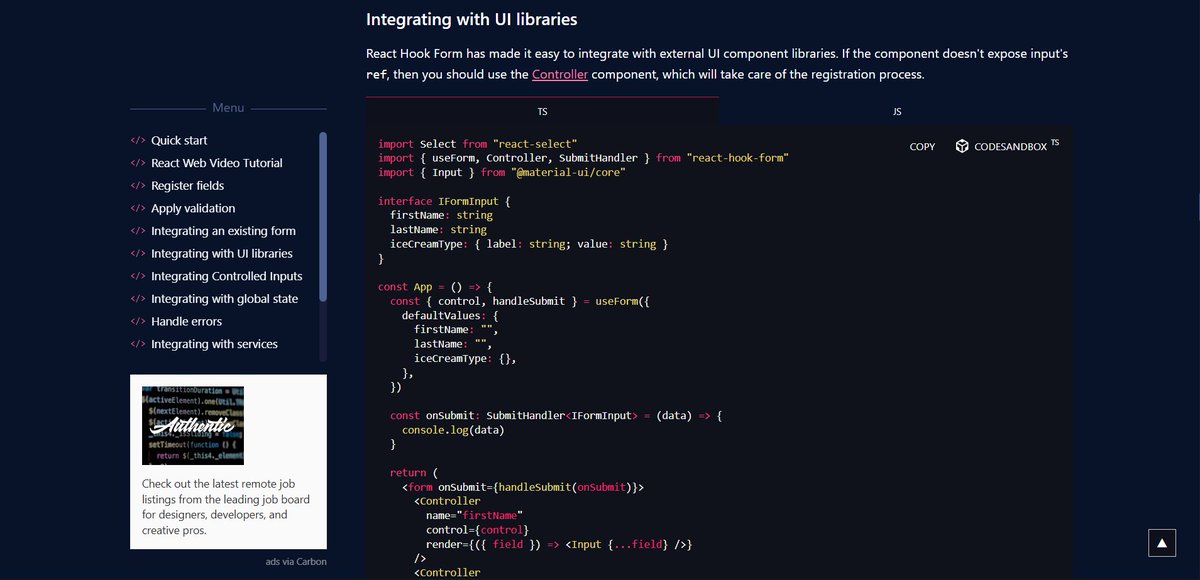
Task: Click the const App arrow function line
Action: [435, 287]
